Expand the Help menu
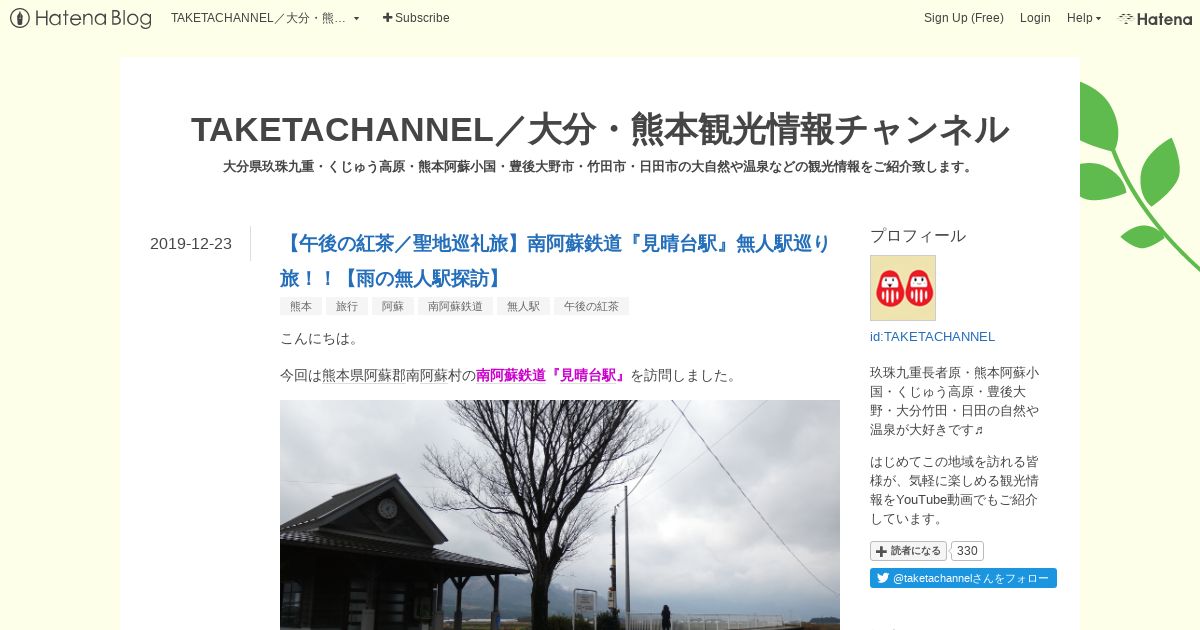The height and width of the screenshot is (630, 1200). [1083, 18]
